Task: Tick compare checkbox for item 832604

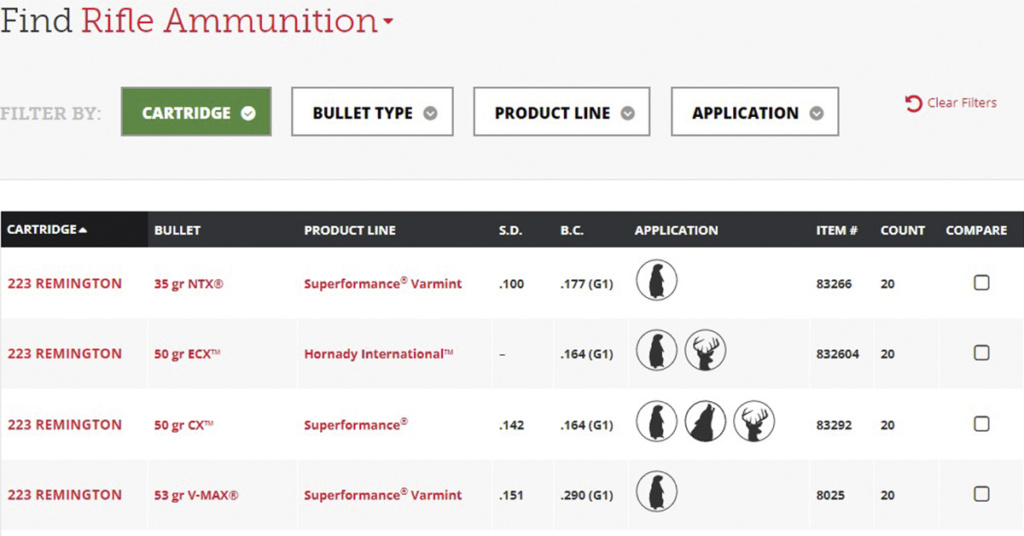Action: coord(981,353)
